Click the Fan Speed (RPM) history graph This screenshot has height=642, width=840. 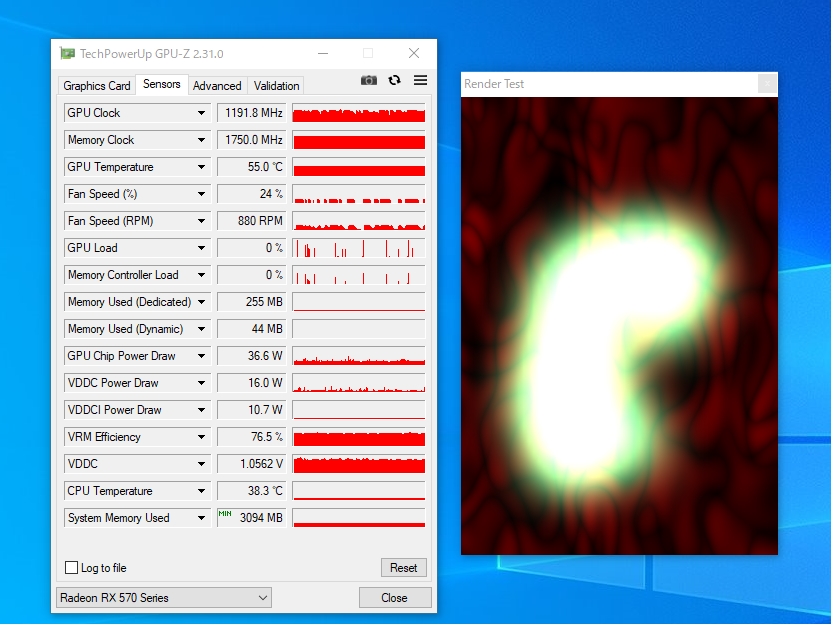point(359,221)
